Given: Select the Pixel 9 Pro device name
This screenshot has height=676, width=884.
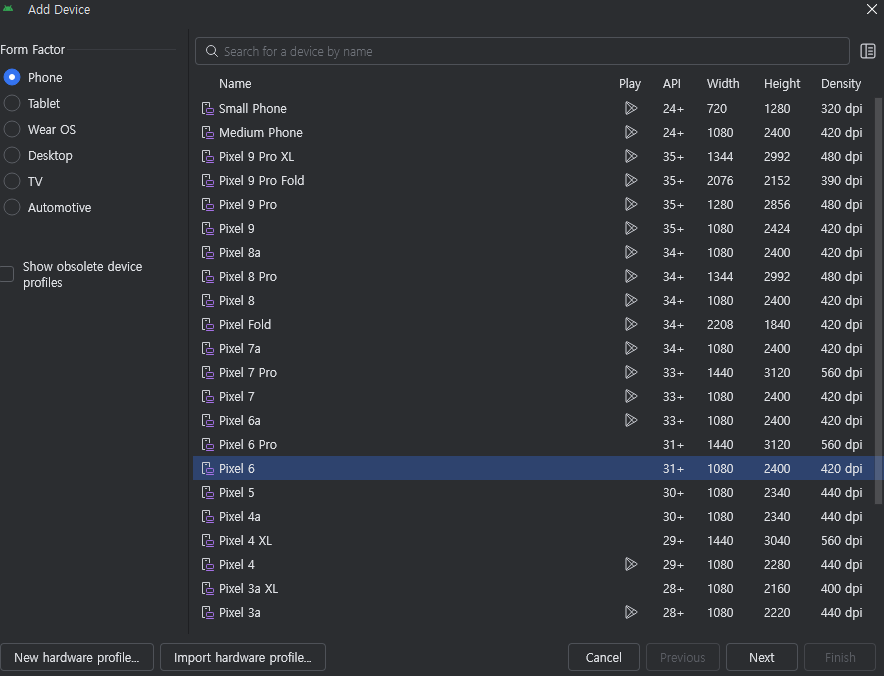Looking at the screenshot, I should [x=248, y=204].
